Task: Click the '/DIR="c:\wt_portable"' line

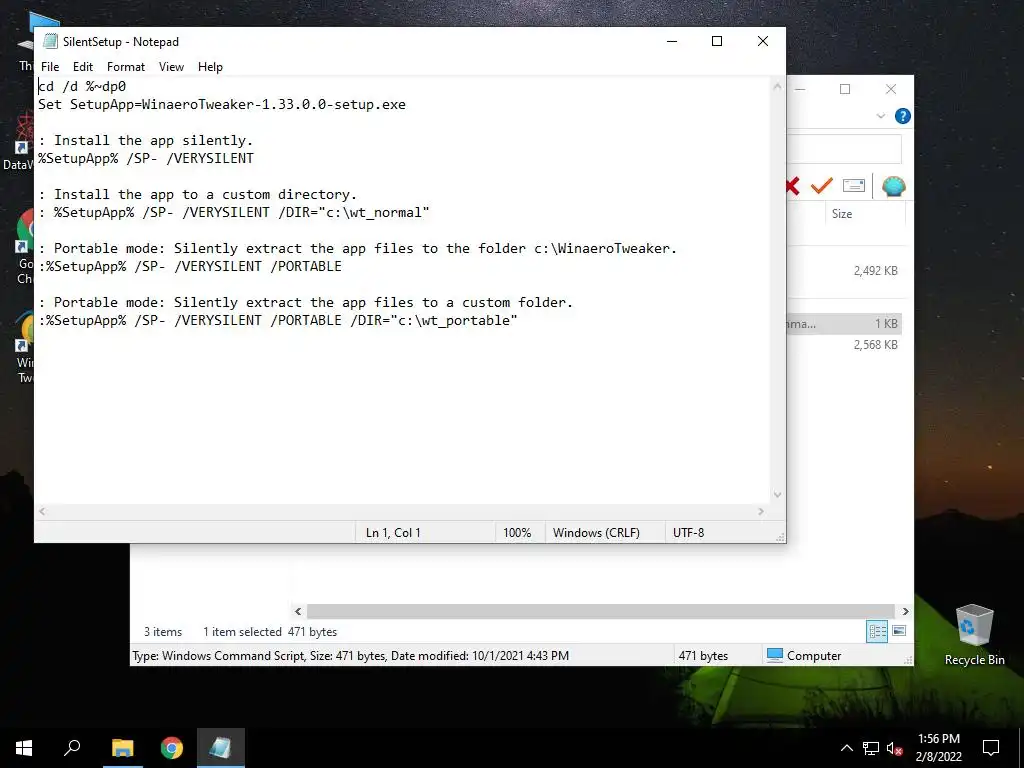Action: 278,320
